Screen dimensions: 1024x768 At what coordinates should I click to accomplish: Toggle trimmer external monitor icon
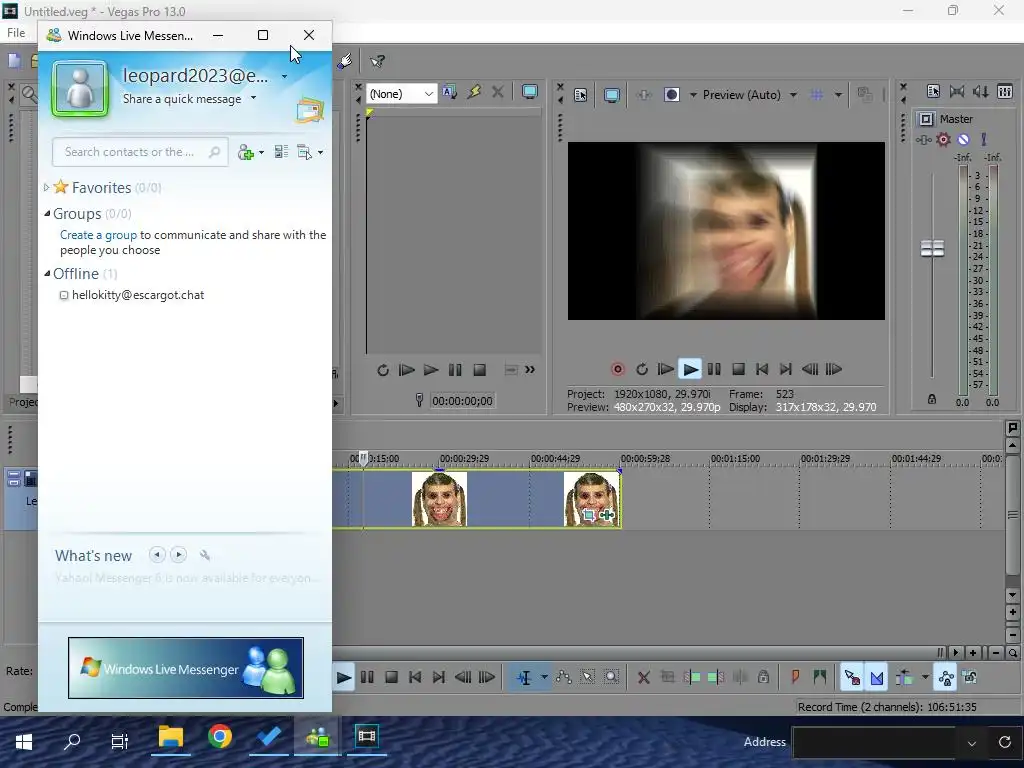[x=530, y=92]
